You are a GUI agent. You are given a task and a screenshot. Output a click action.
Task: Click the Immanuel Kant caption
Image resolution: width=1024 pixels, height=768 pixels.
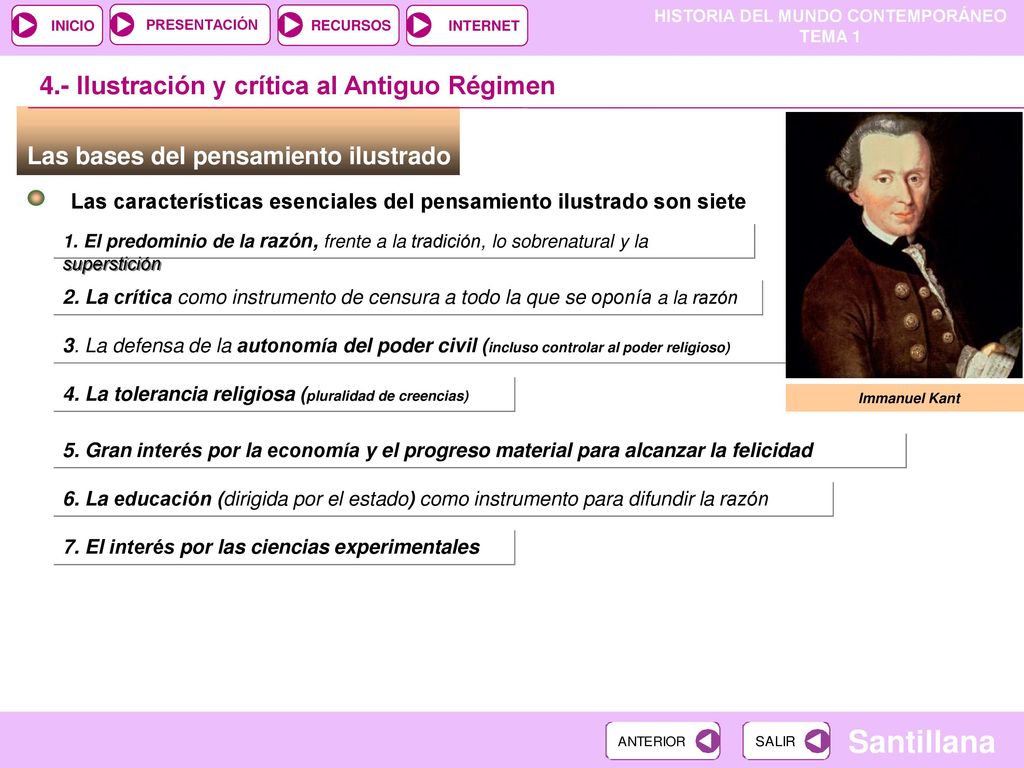(x=909, y=398)
